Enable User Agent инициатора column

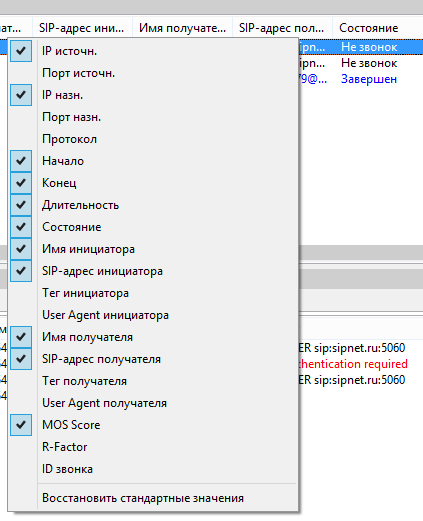pyautogui.click(x=153, y=315)
